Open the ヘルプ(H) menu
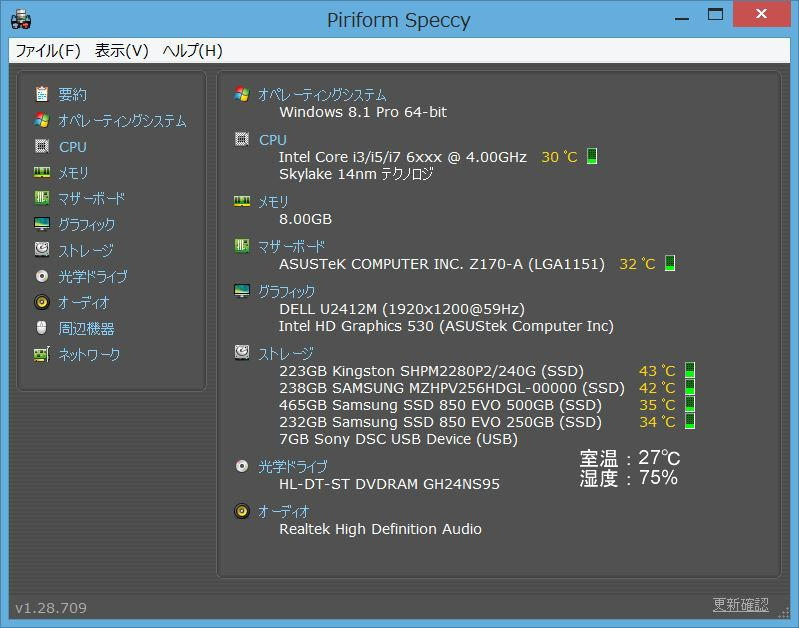 click(x=193, y=50)
